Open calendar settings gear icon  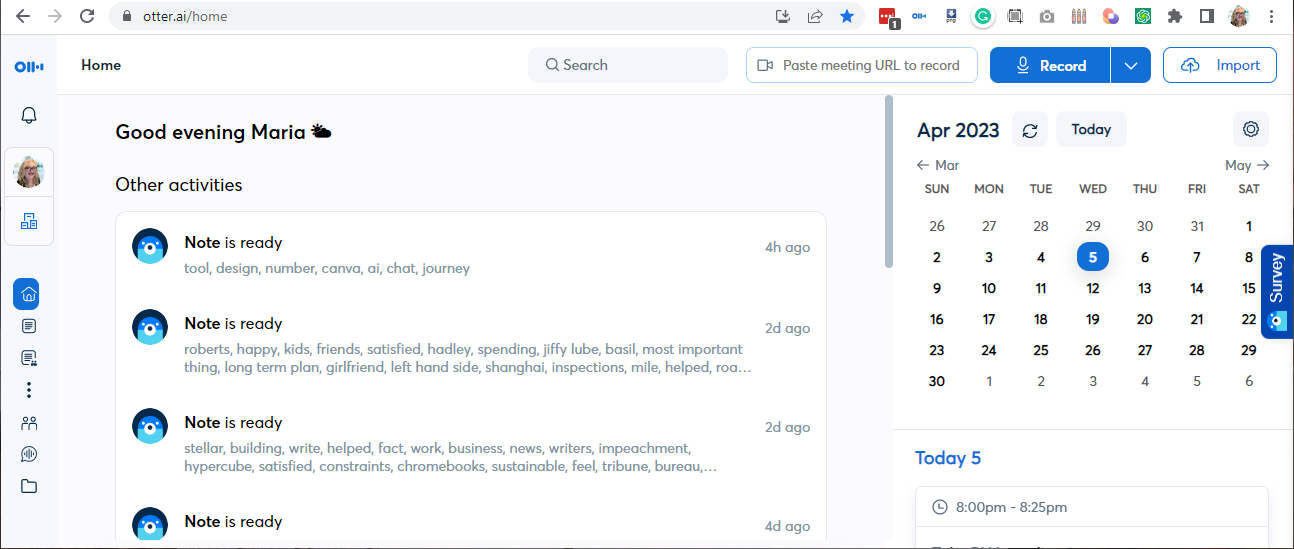(1250, 129)
